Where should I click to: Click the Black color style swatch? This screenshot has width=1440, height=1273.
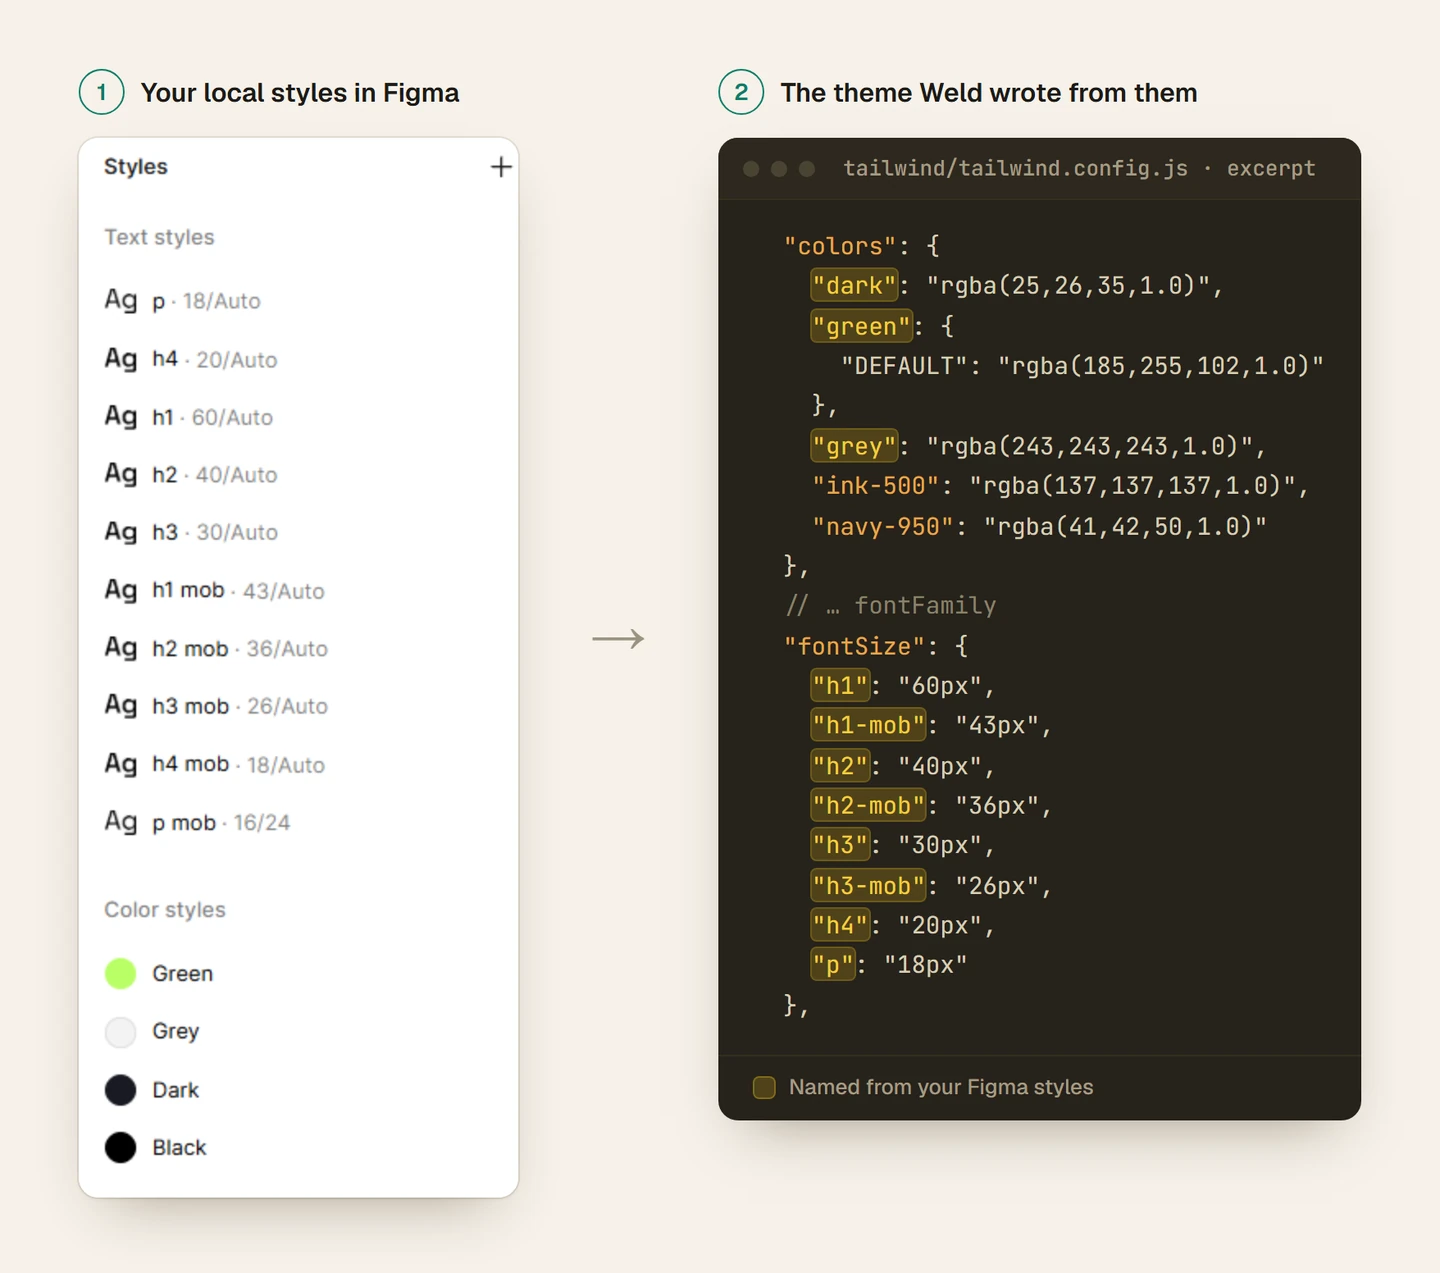click(x=121, y=1147)
